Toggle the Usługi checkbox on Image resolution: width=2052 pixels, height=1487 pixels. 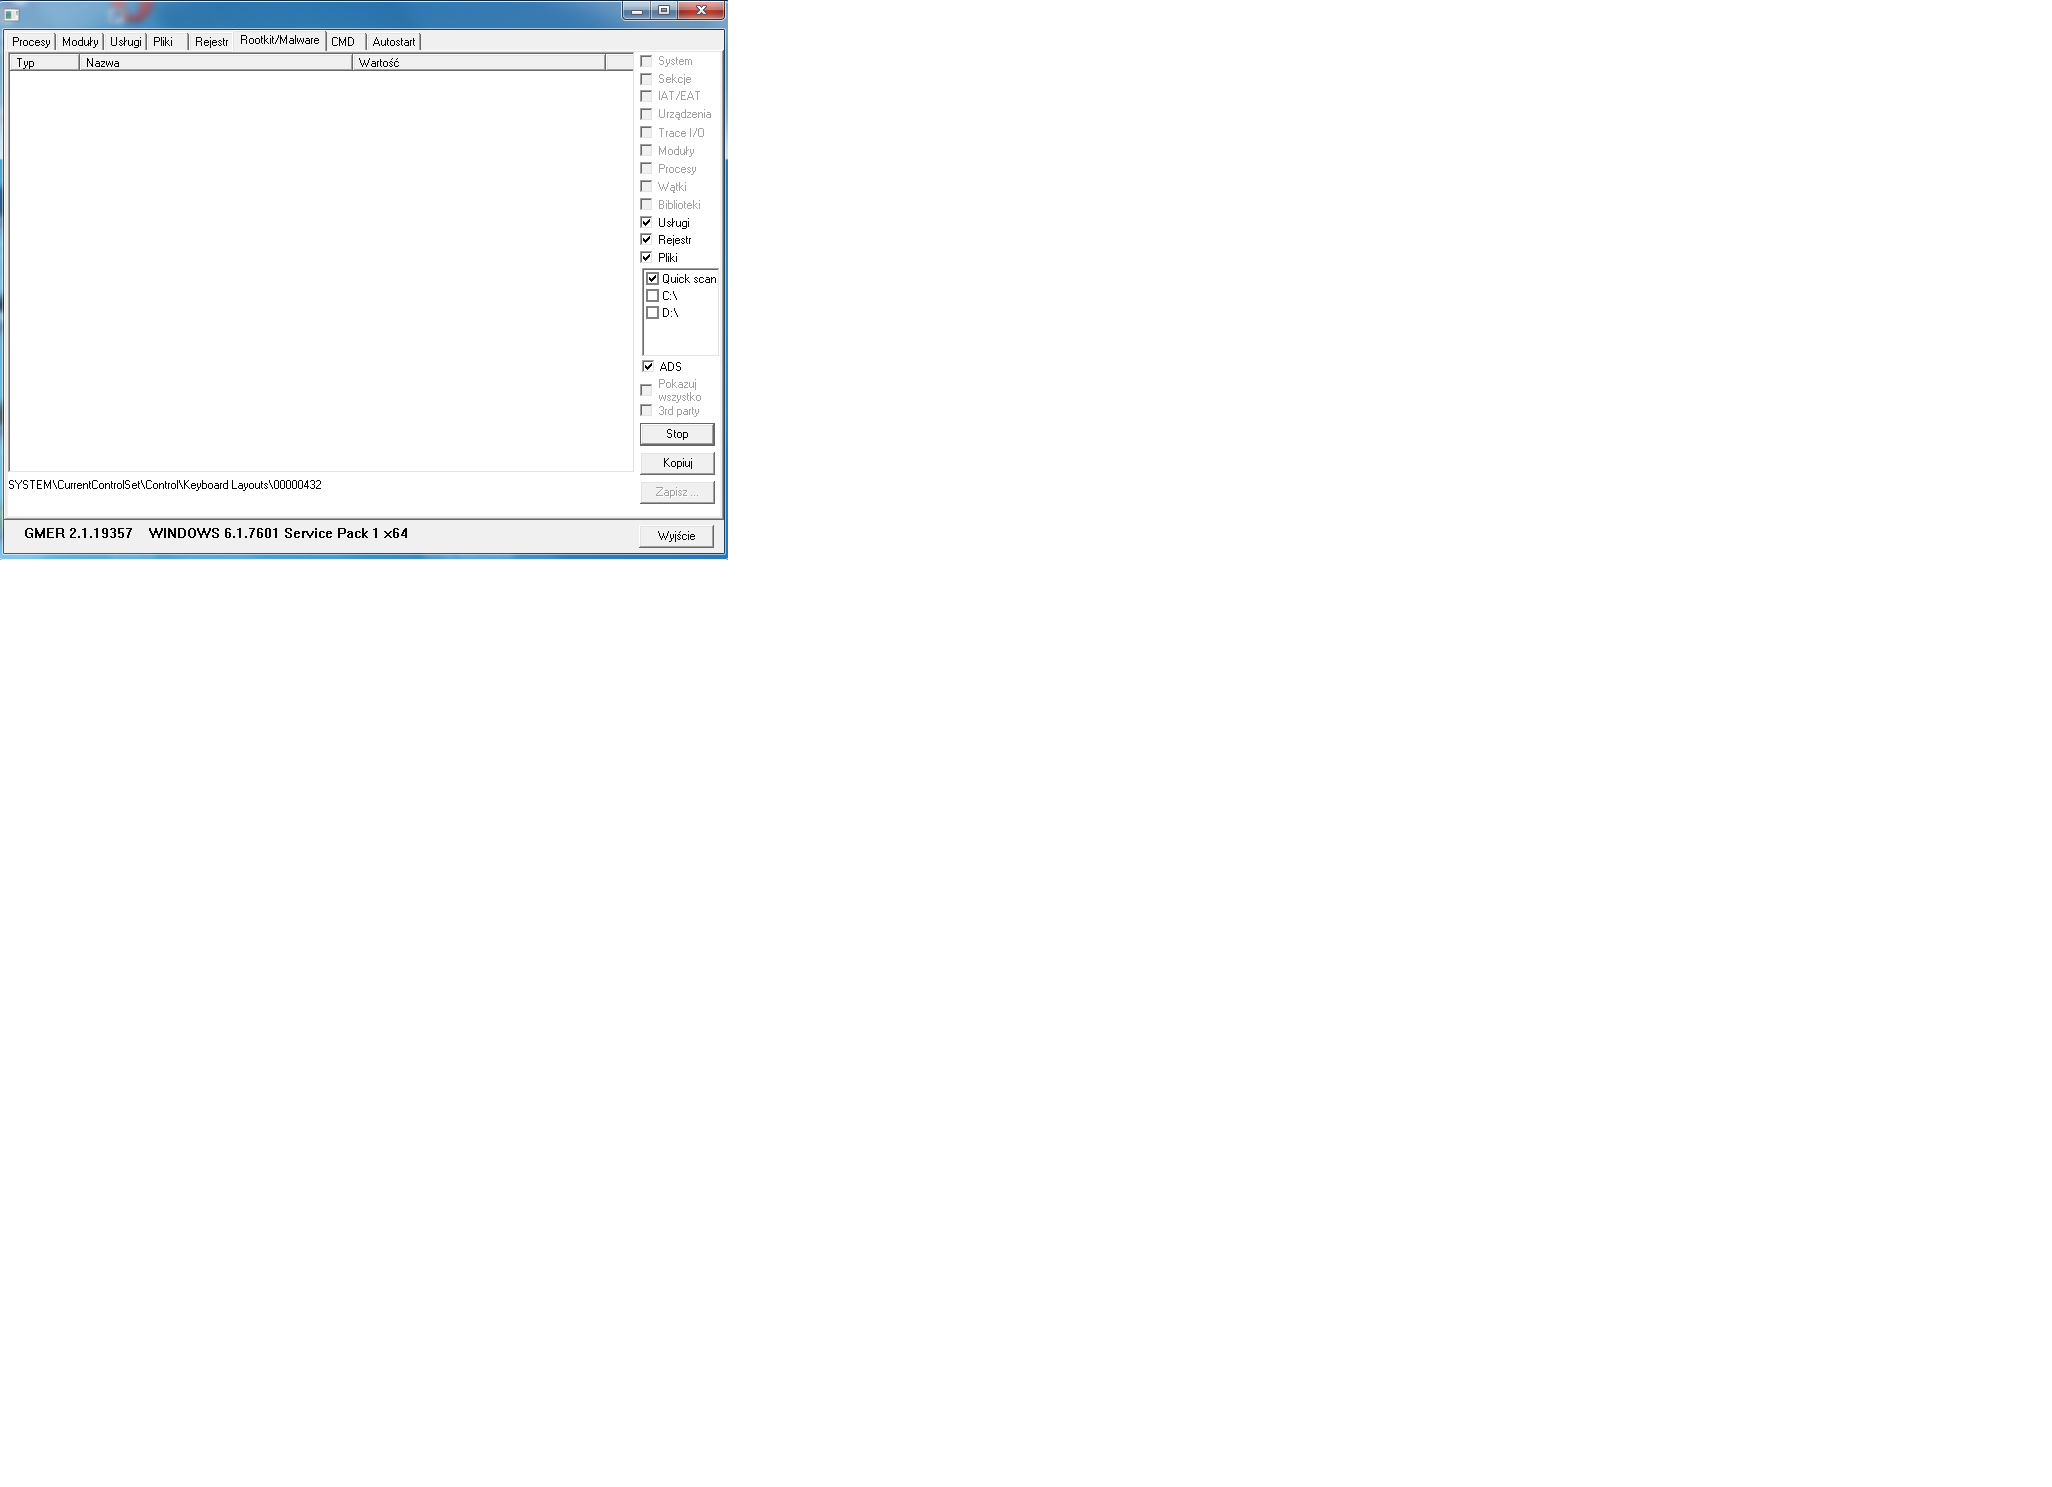[x=645, y=222]
